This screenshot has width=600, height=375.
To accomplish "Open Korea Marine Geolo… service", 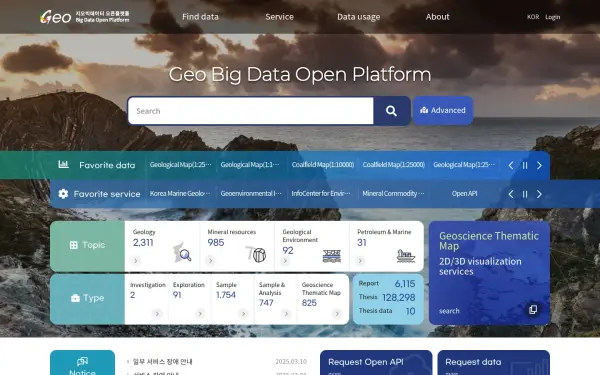I will tap(180, 194).
